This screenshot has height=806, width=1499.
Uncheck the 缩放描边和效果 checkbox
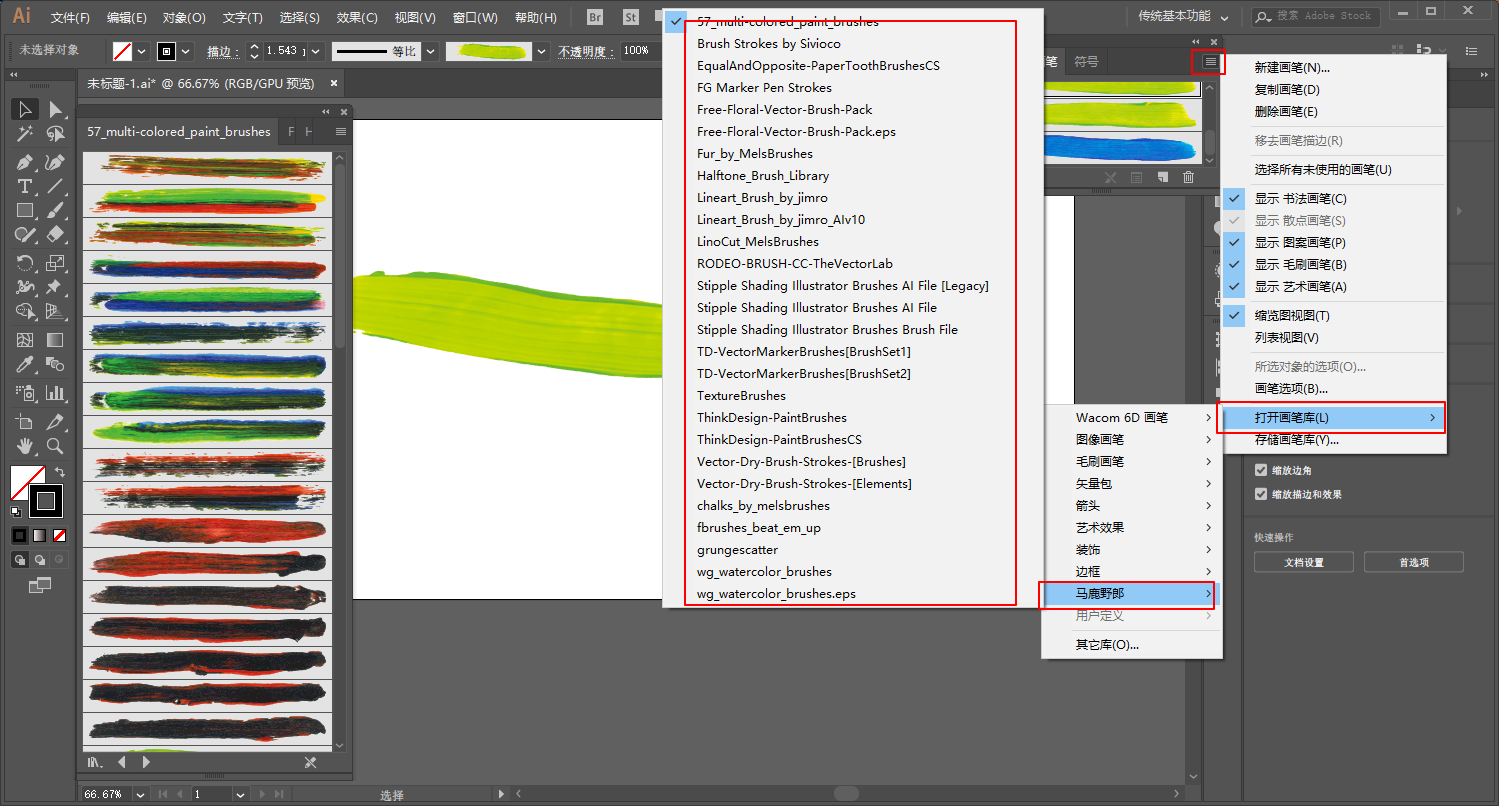pos(1260,494)
